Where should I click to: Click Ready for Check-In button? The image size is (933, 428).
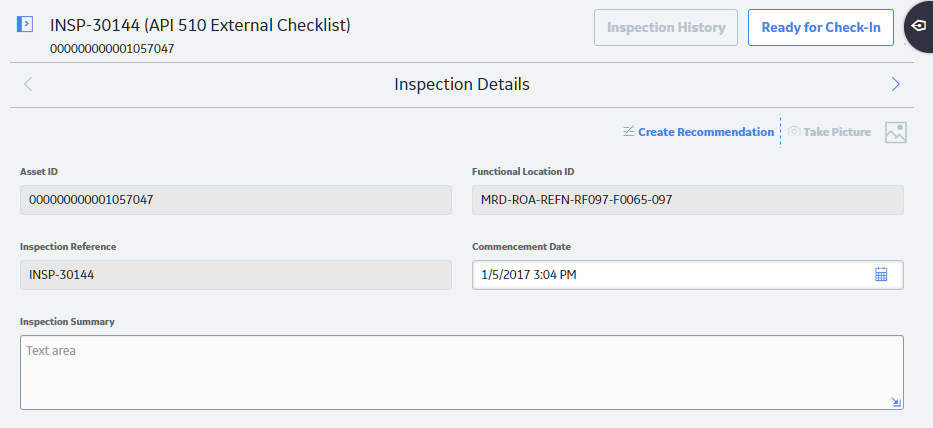coord(821,27)
